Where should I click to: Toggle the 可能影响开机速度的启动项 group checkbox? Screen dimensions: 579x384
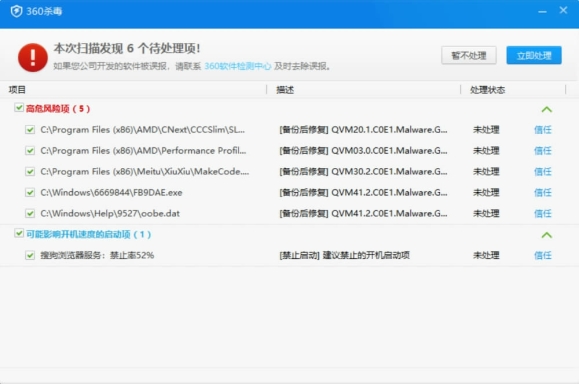pos(19,233)
